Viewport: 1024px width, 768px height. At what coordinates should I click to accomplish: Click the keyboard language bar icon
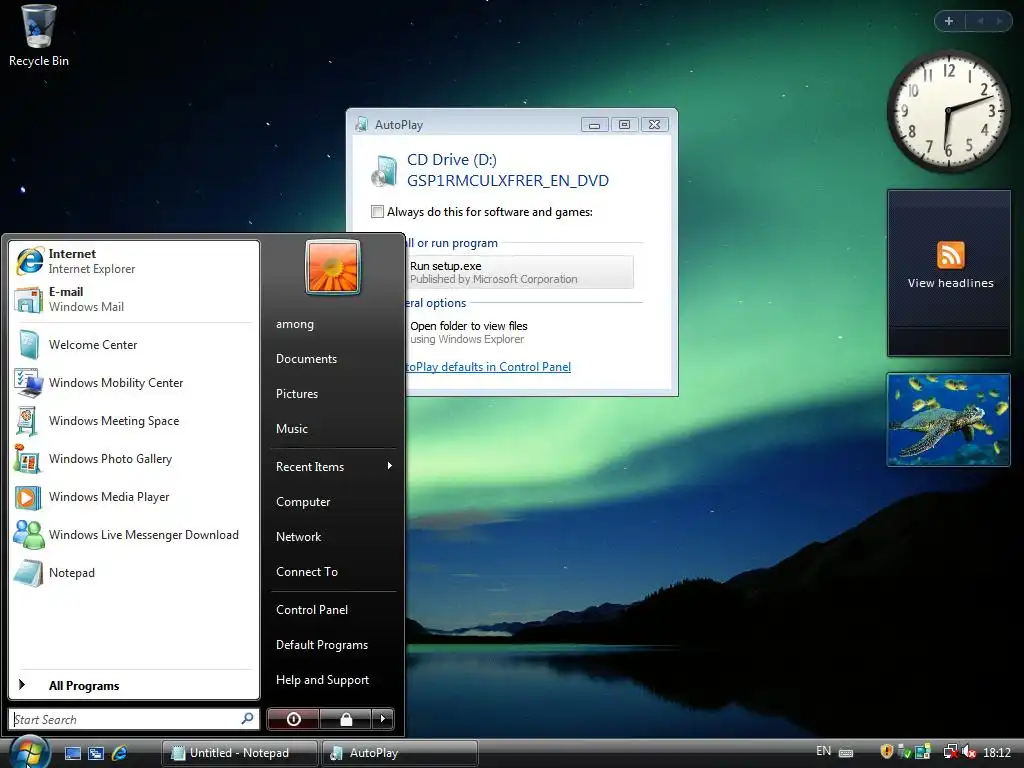[846, 752]
